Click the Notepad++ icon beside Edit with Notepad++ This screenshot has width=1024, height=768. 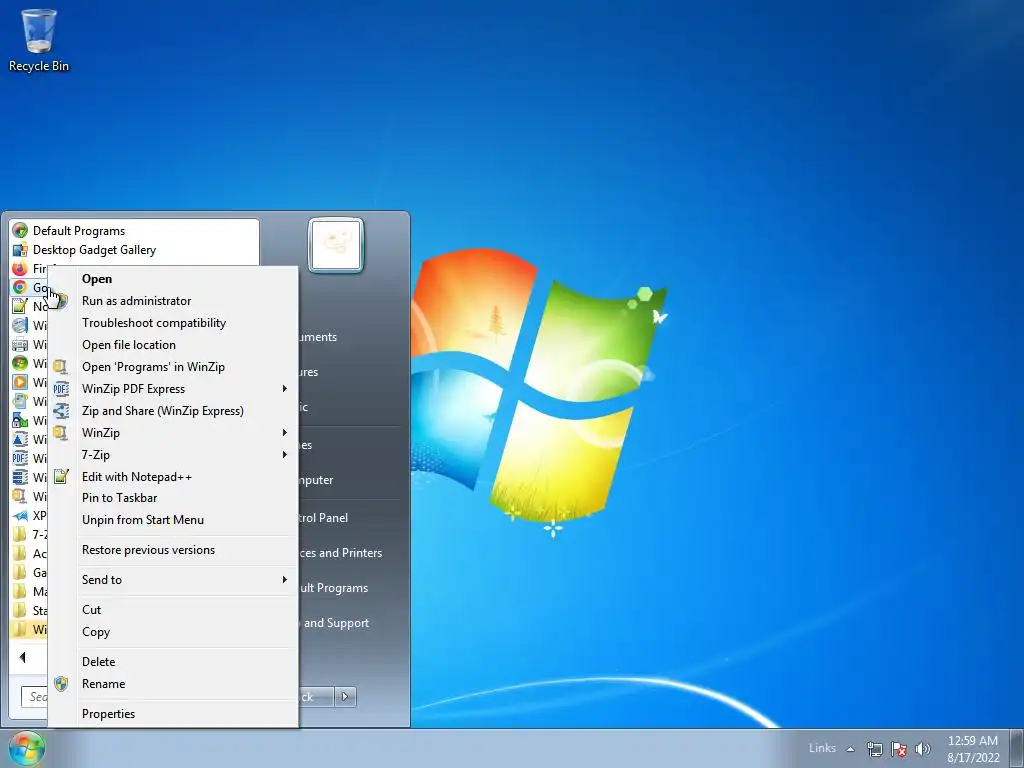pos(61,477)
